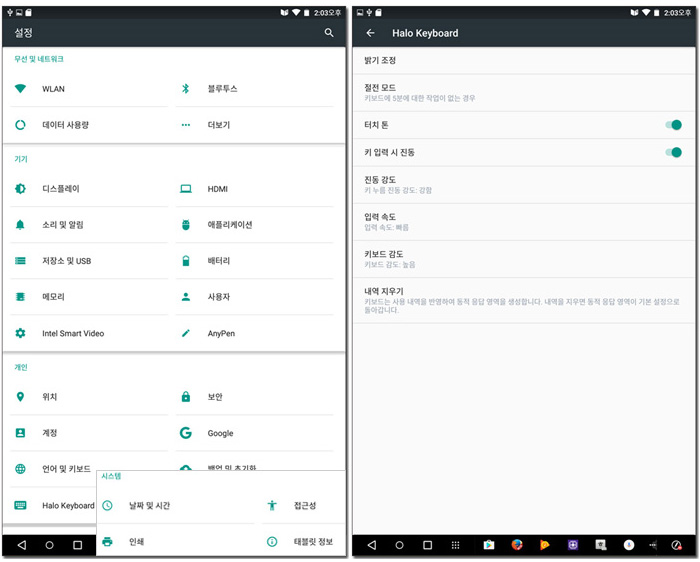Open 보안 security settings

tap(254, 397)
